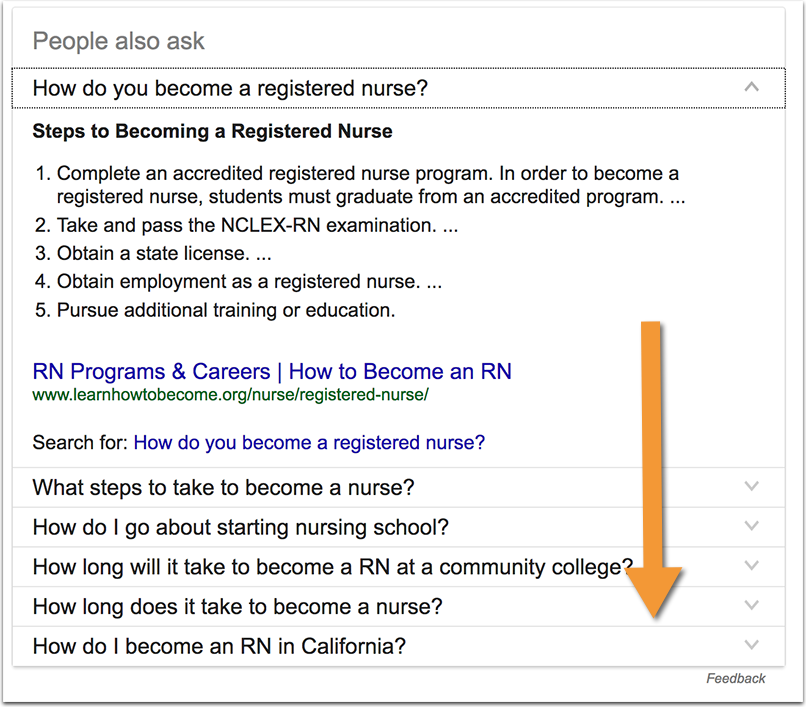Select question "How long does it take to become a nurse?"
806x707 pixels.
click(x=237, y=607)
